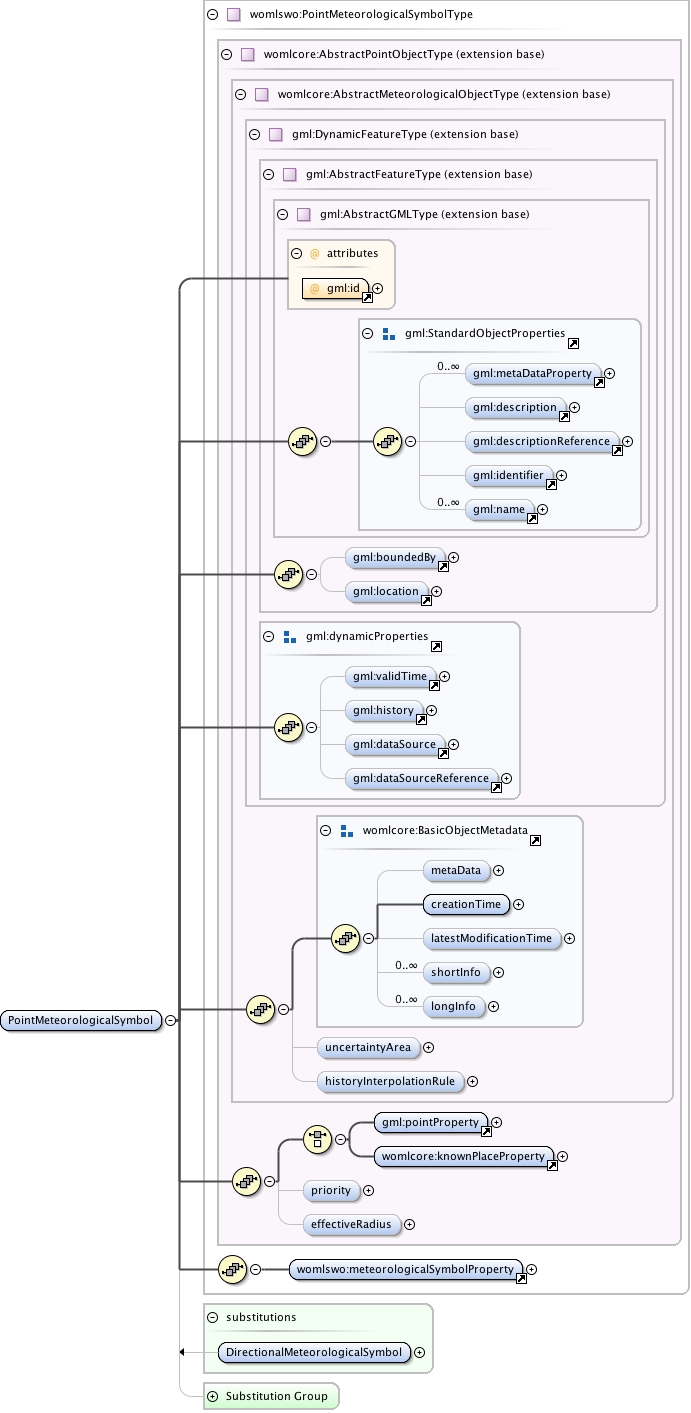The height and width of the screenshot is (1413, 691).
Task: Select gml:pointProperty element
Action: [x=431, y=1123]
